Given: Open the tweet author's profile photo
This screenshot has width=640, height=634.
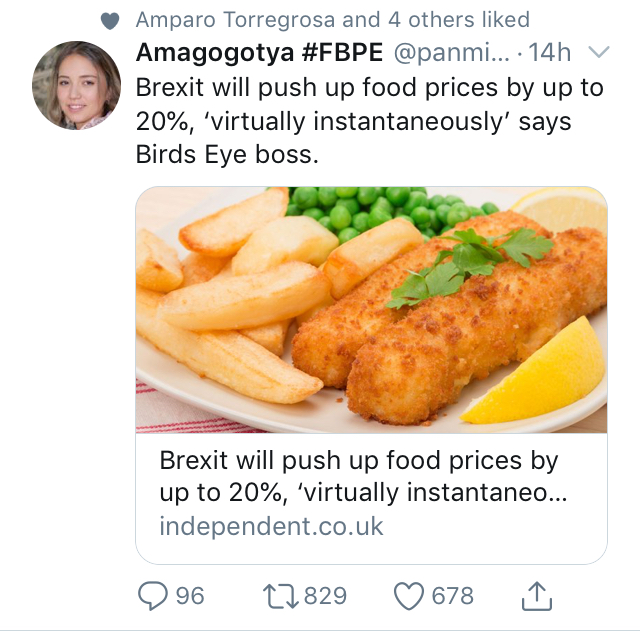Looking at the screenshot, I should [x=77, y=85].
